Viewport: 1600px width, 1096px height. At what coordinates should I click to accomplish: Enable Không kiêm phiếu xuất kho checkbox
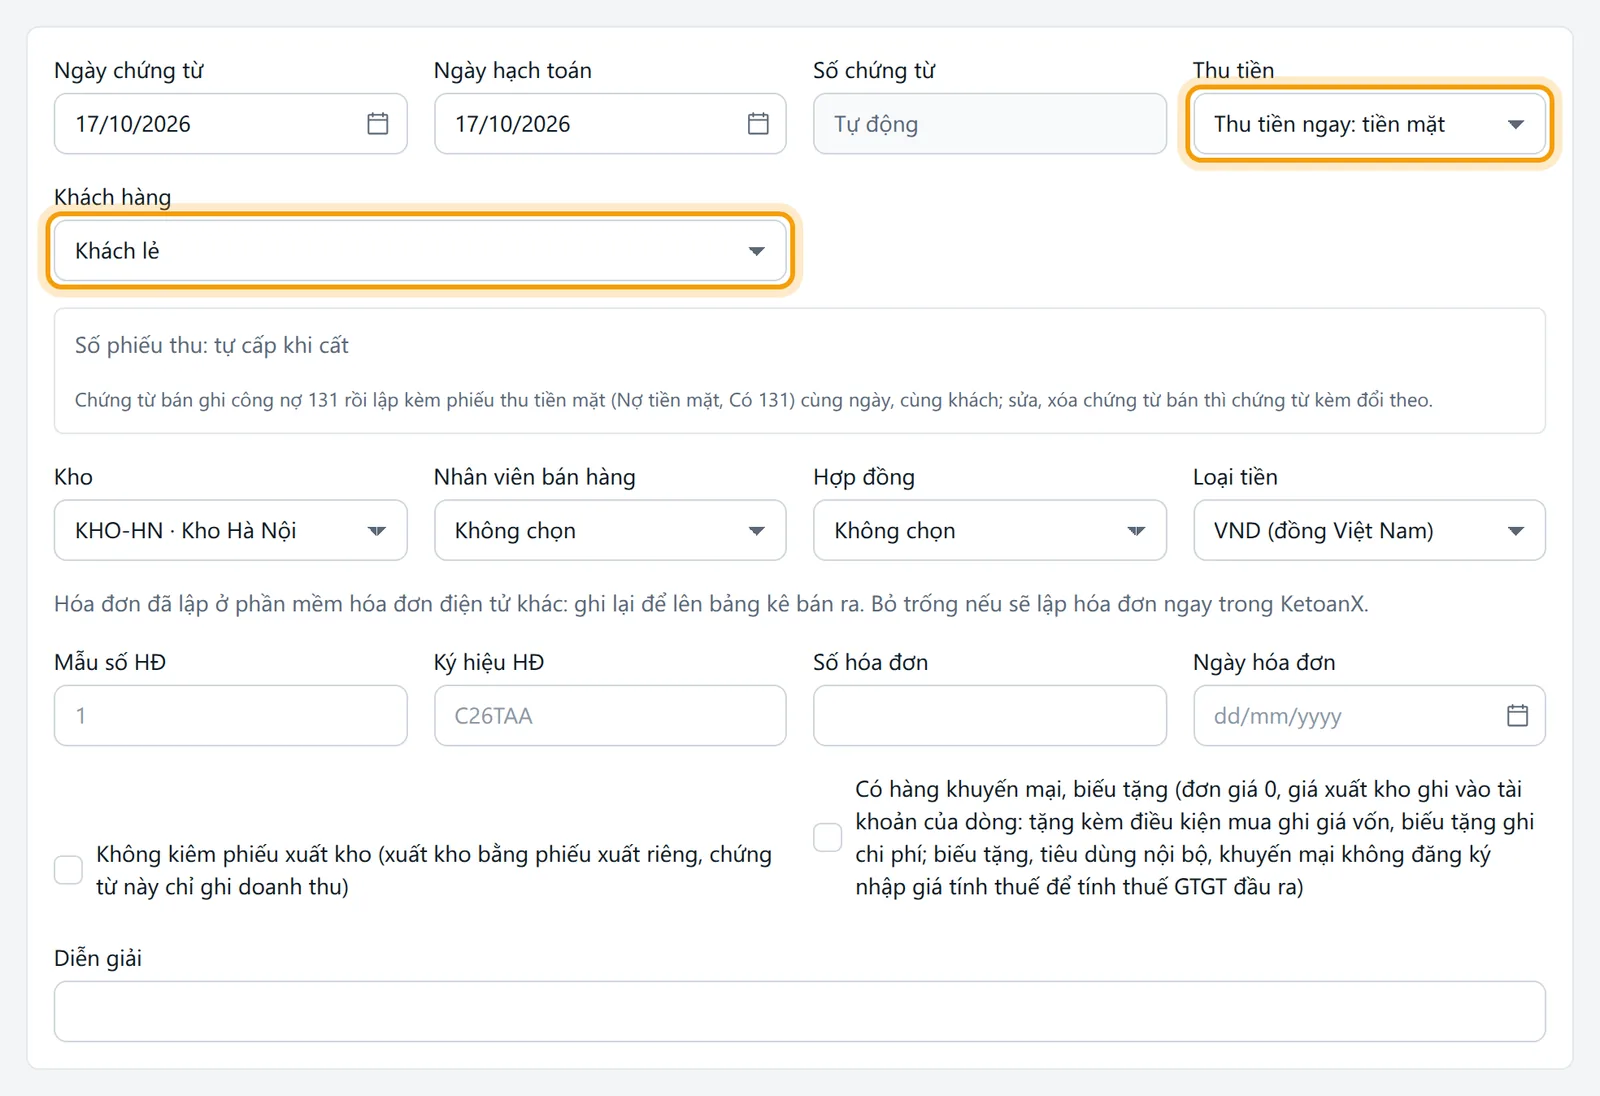68,870
